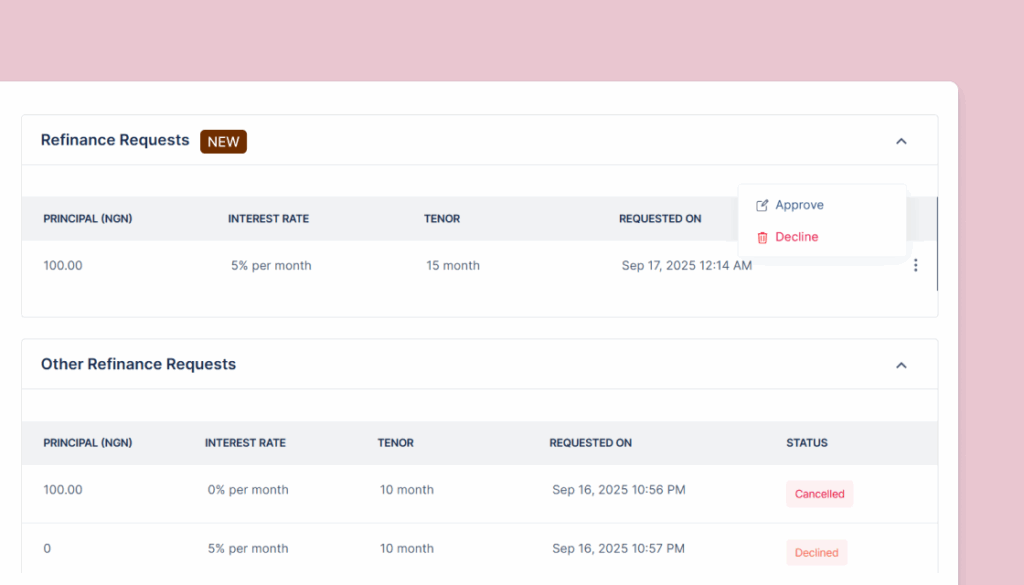Click TENOR column header in Refinance Requests table
This screenshot has height=585, width=1024.
tap(442, 219)
